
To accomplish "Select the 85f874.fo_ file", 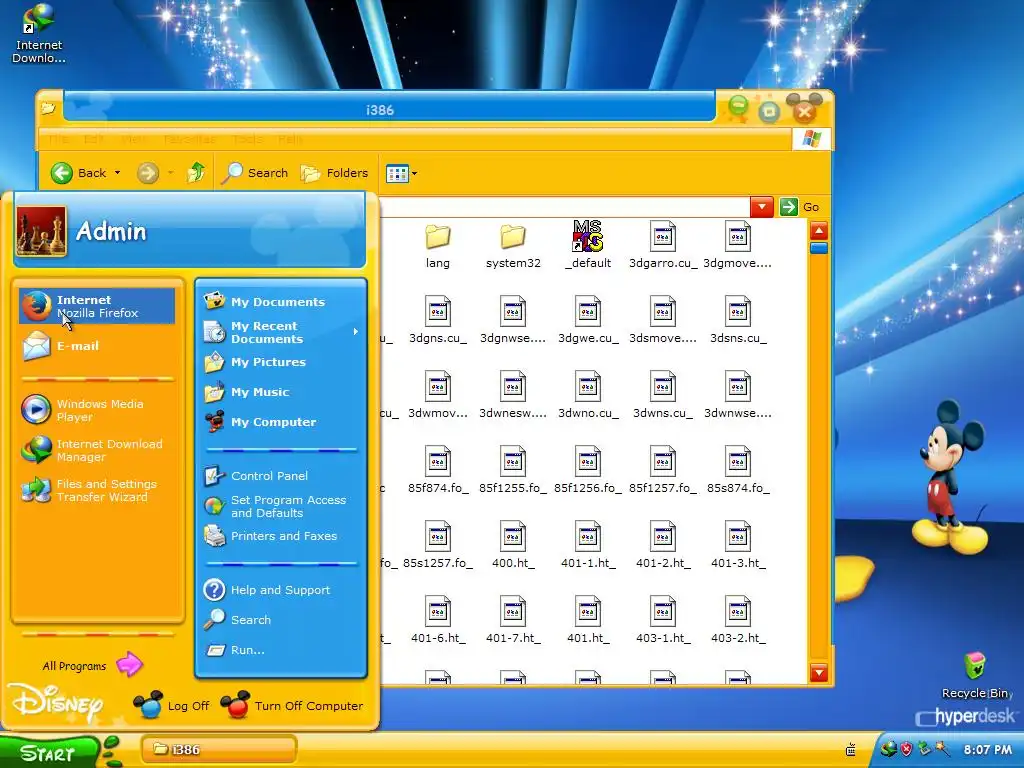I will coord(438,470).
